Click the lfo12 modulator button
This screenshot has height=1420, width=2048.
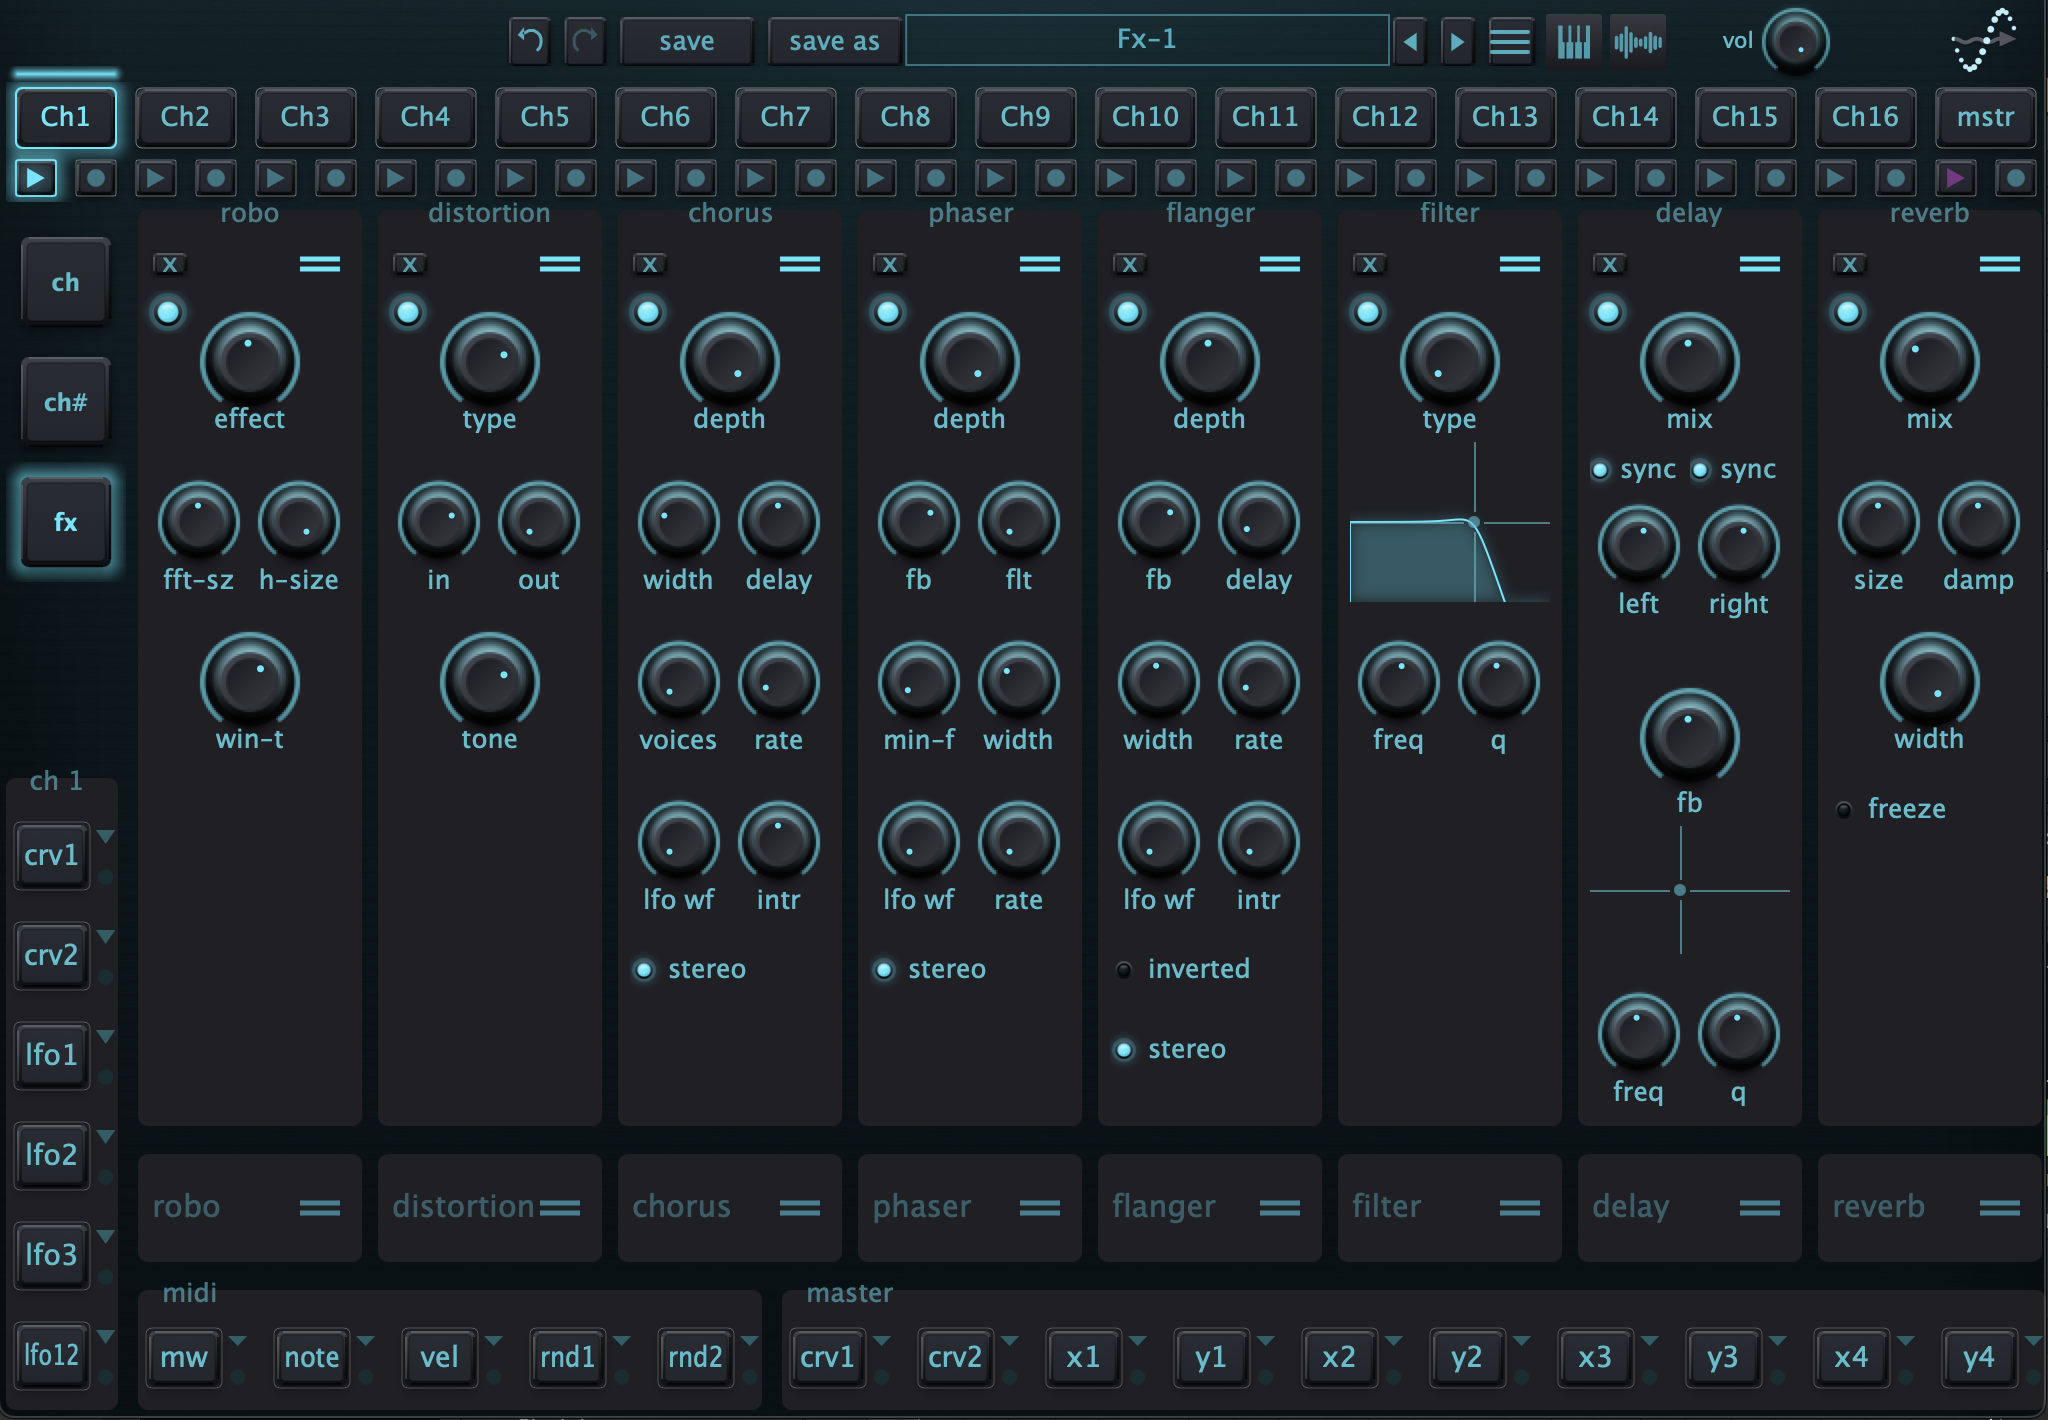coord(51,1355)
